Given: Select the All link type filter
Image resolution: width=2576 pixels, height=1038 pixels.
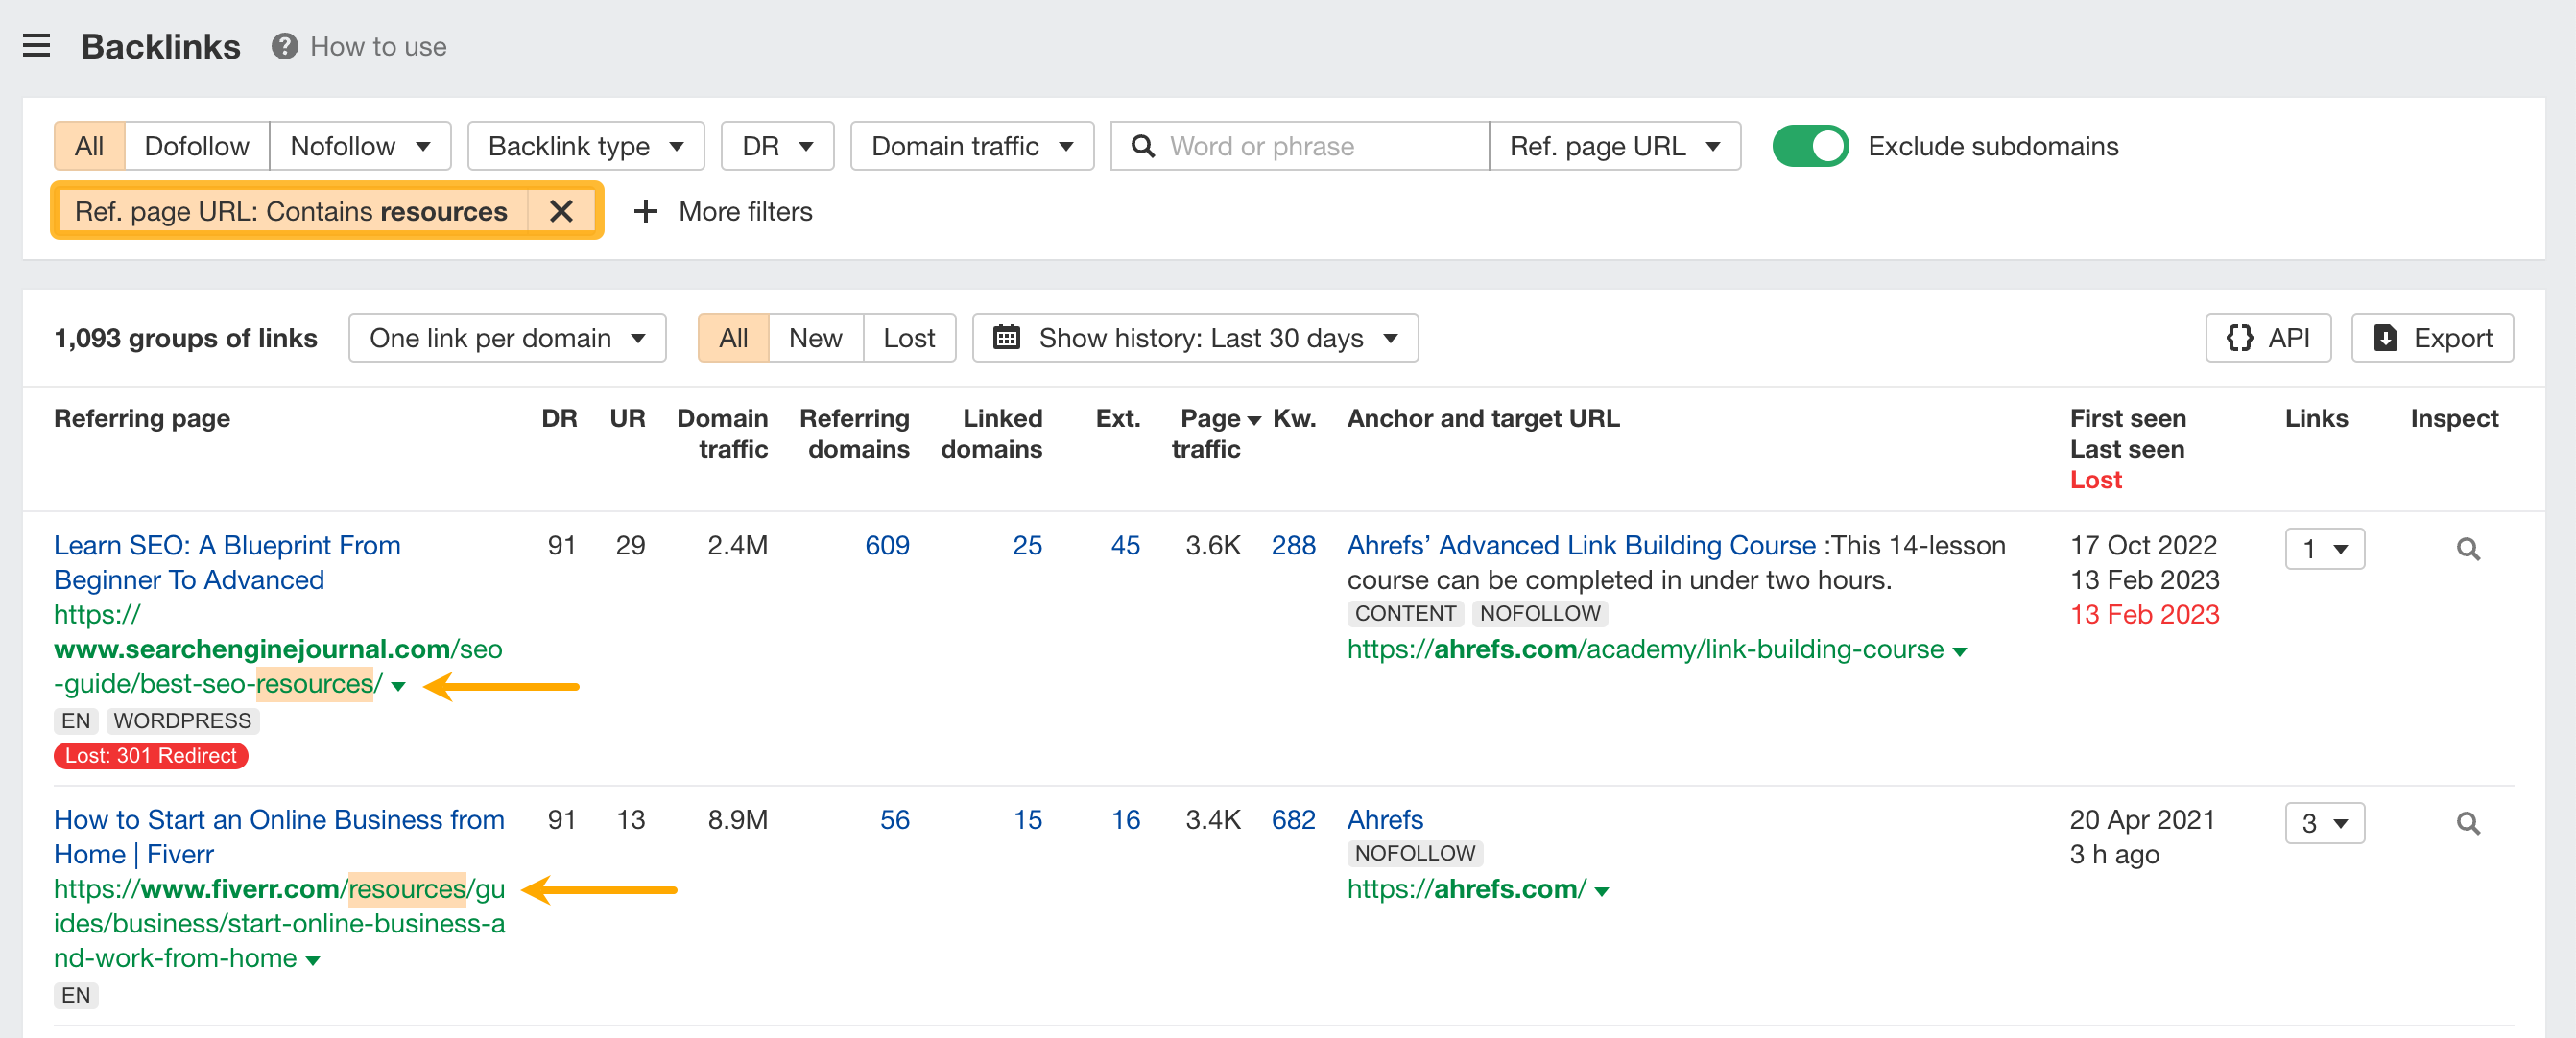Looking at the screenshot, I should tap(89, 146).
